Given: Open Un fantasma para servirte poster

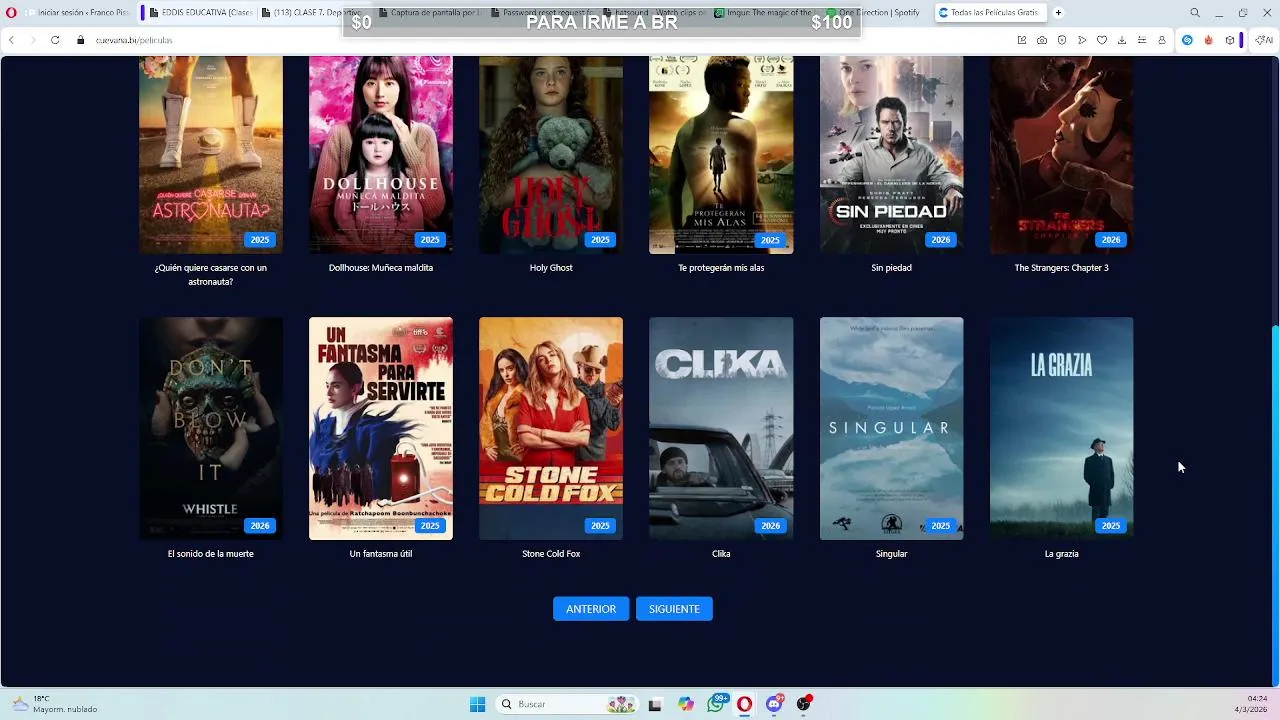Looking at the screenshot, I should coord(381,428).
